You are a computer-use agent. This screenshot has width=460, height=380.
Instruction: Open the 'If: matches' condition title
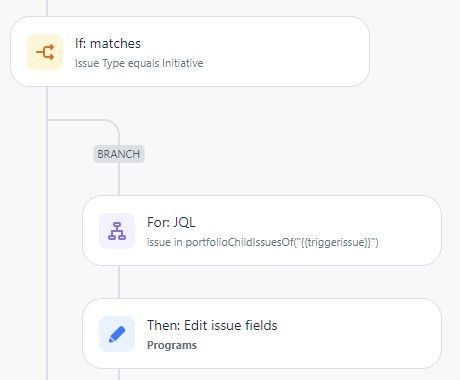click(x=108, y=44)
